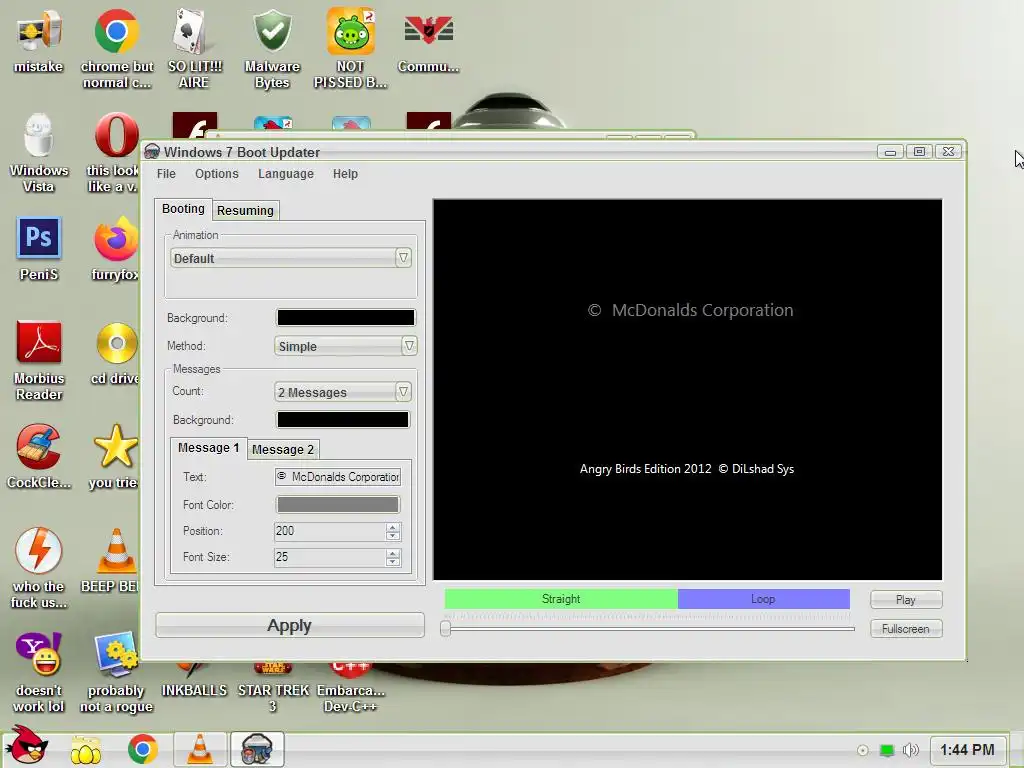The width and height of the screenshot is (1024, 768).
Task: Select the Booting tab
Action: 184,209
